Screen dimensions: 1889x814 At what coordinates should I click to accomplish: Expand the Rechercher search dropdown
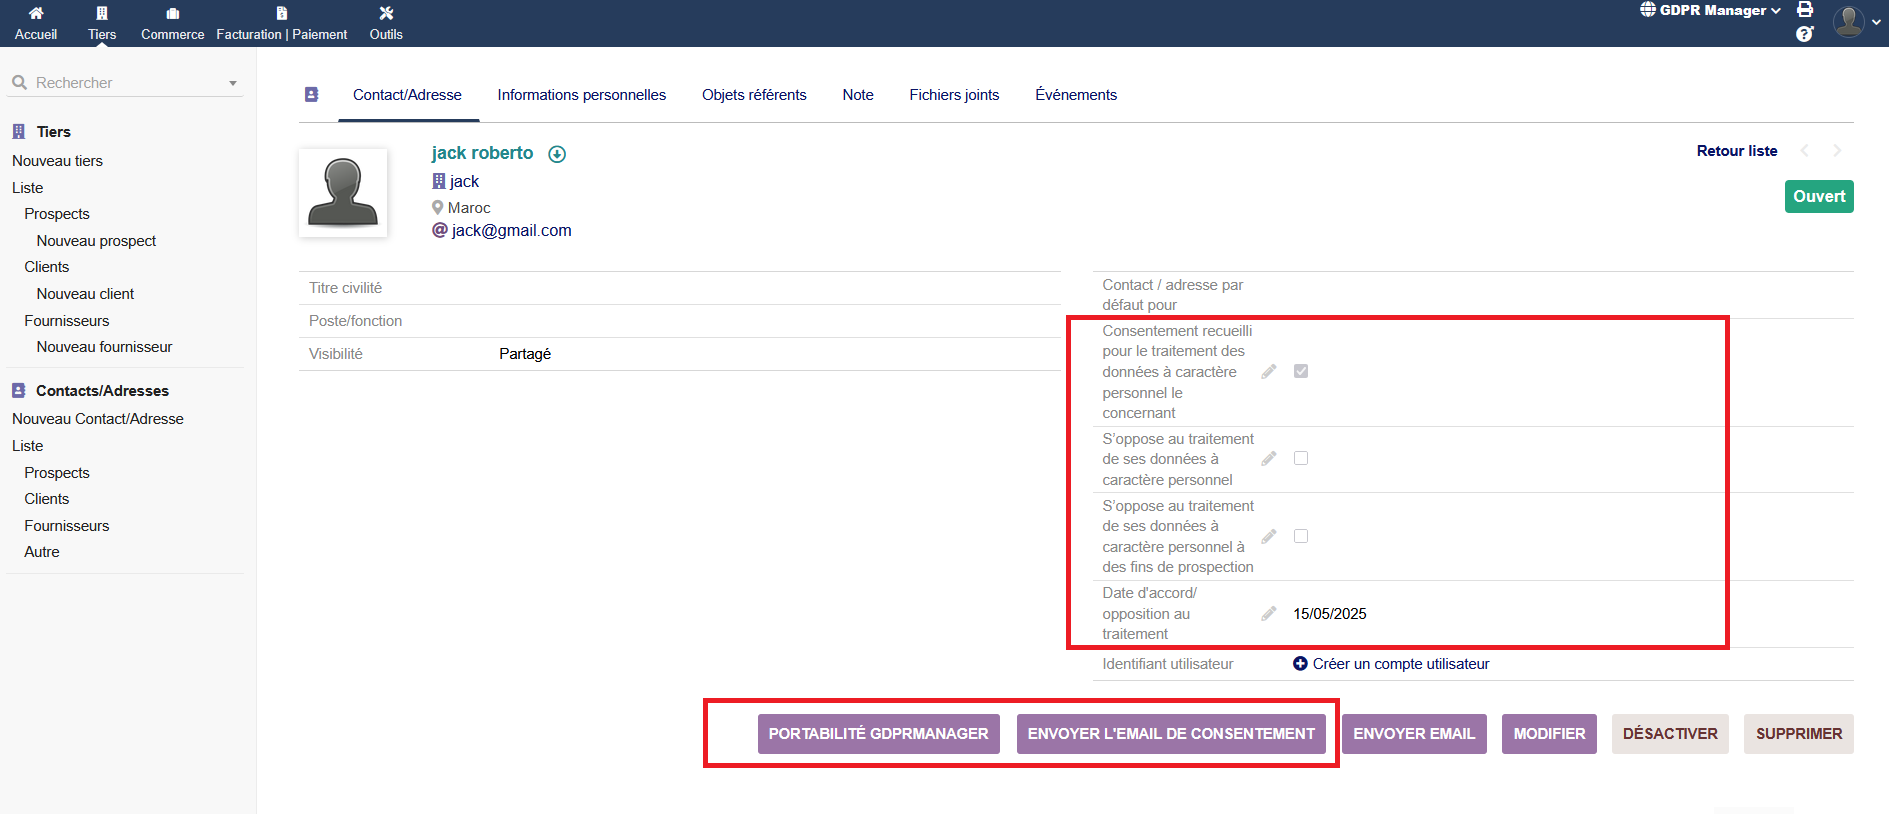[x=232, y=83]
